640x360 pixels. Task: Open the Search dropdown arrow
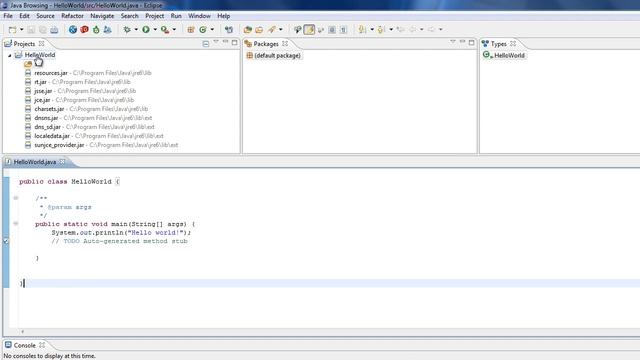tap(280, 29)
